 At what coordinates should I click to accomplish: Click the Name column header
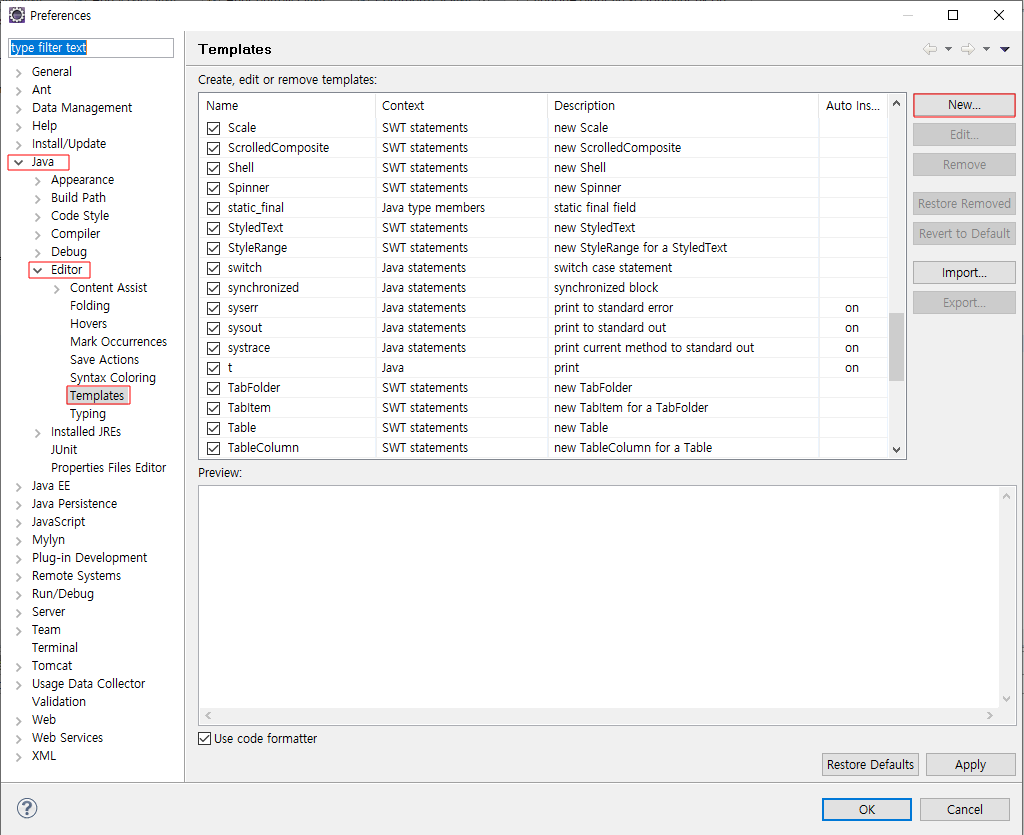pyautogui.click(x=287, y=106)
